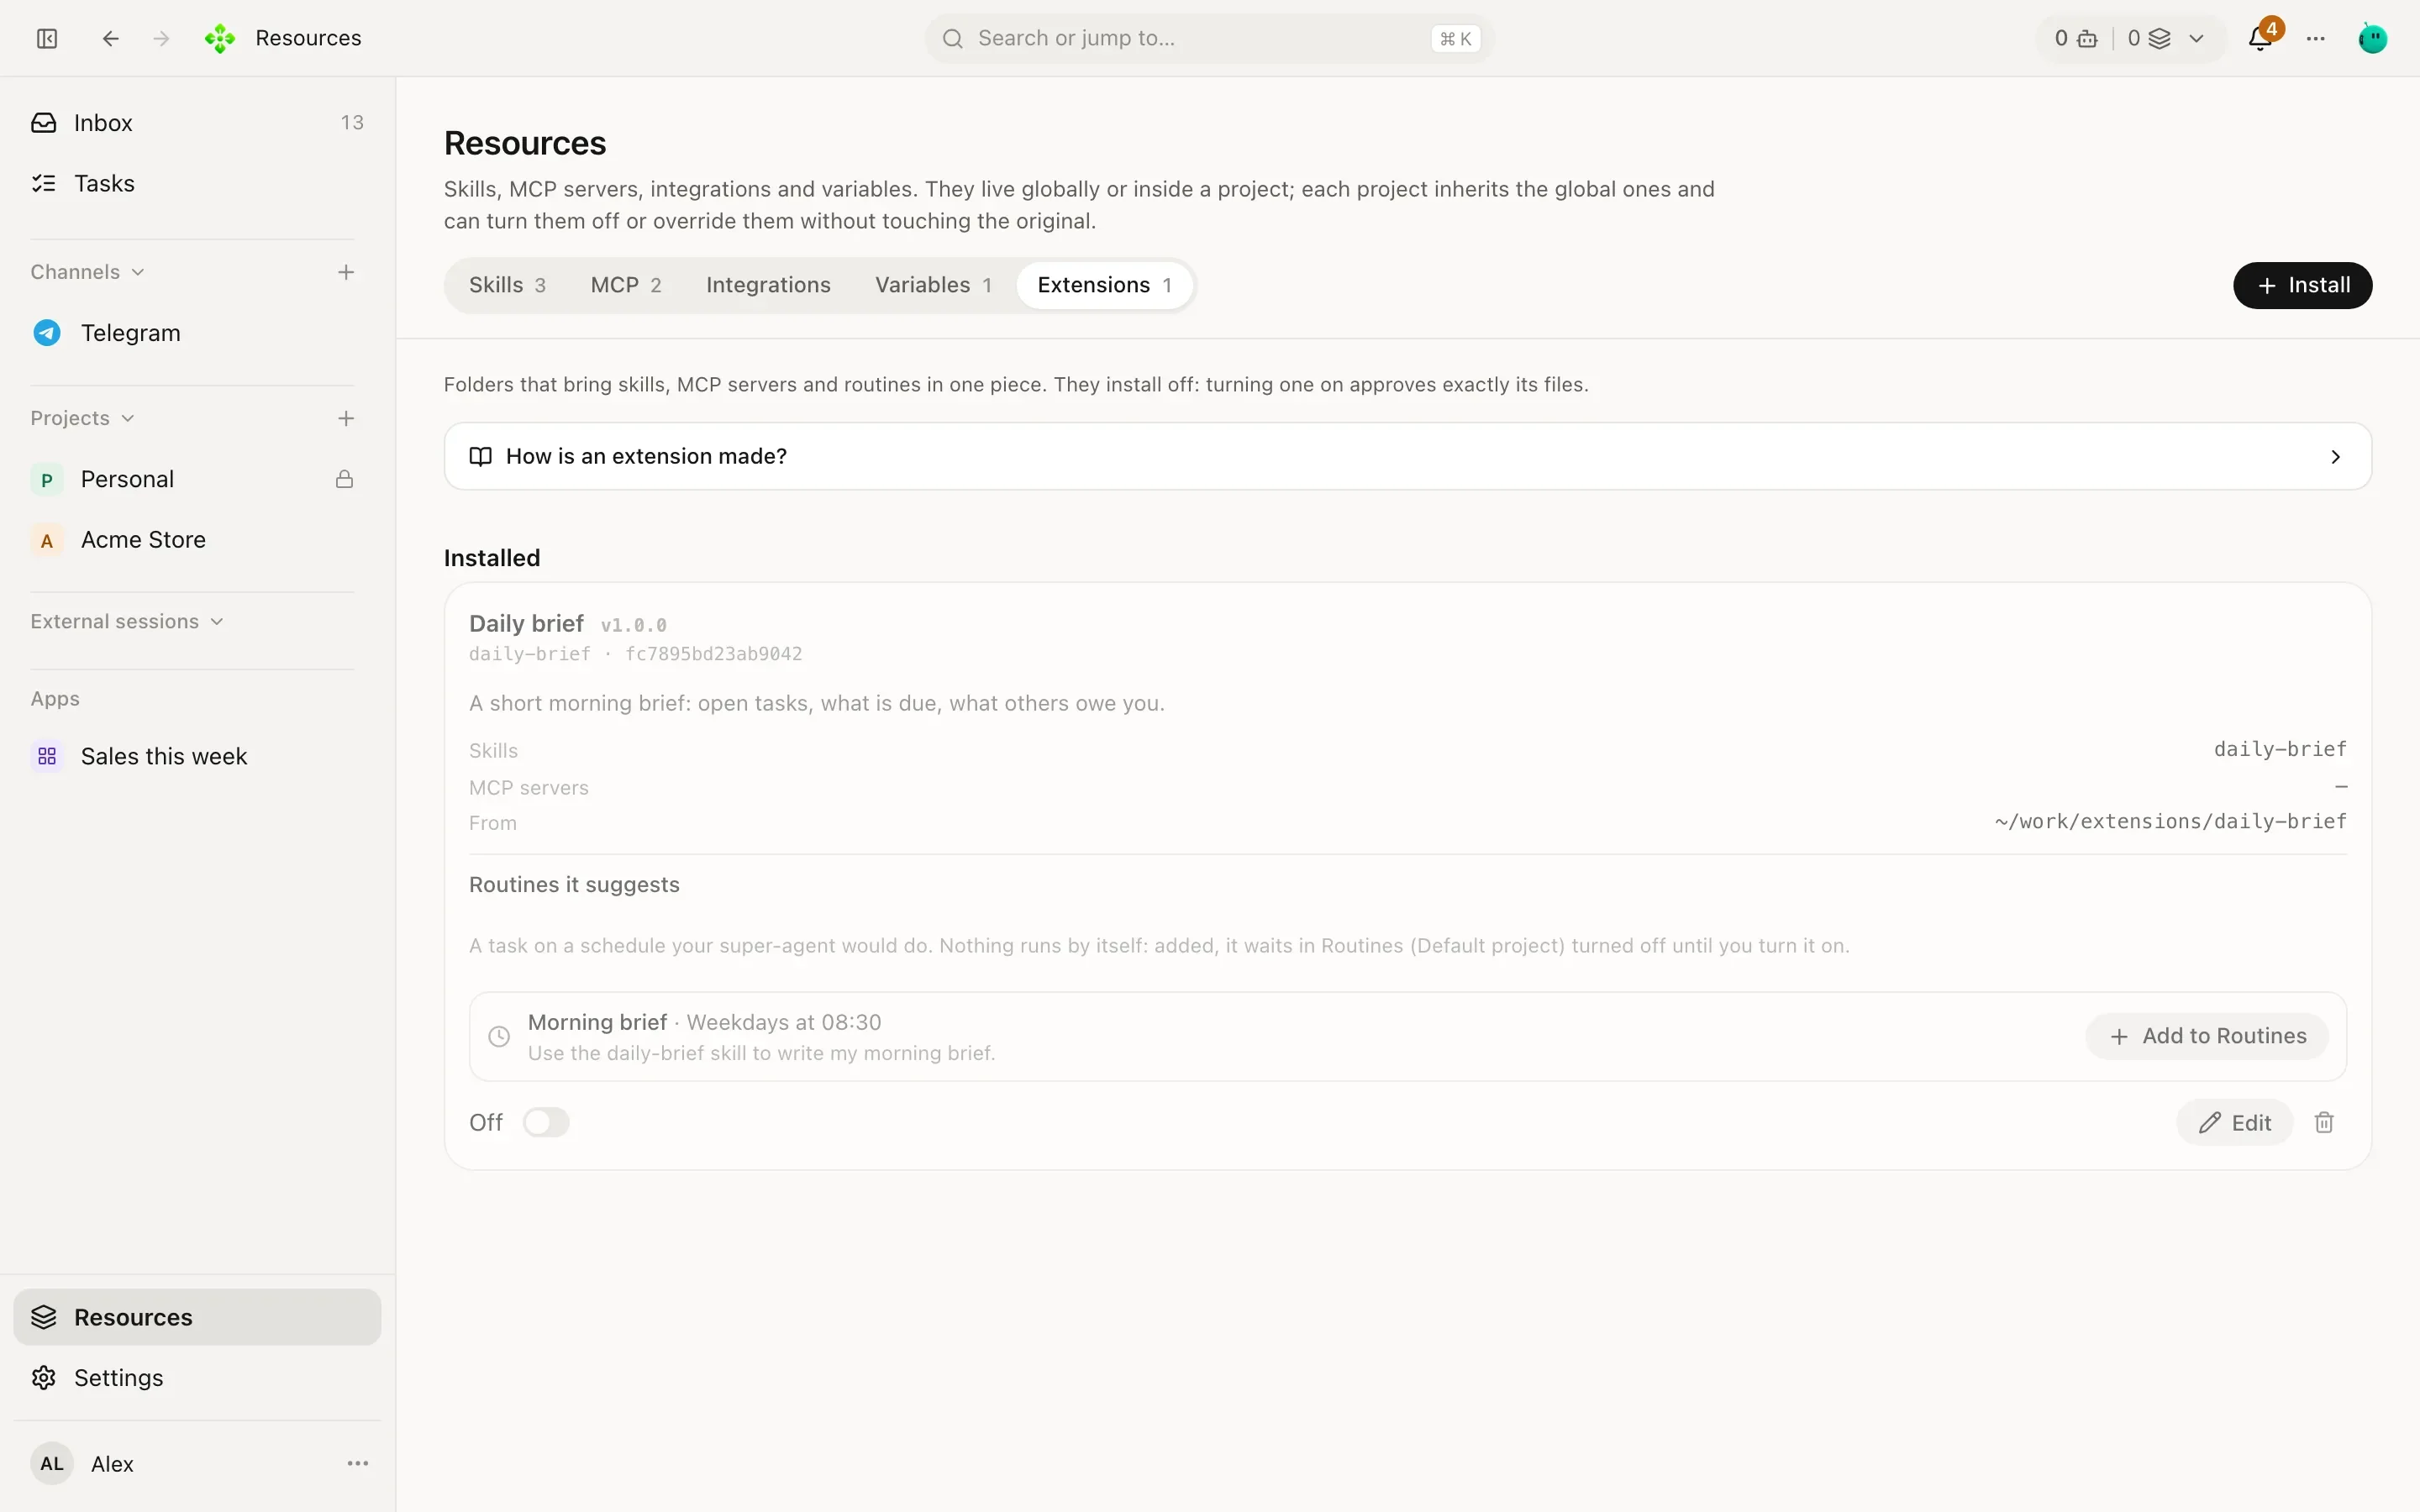The width and height of the screenshot is (2420, 1512).
Task: Open the Acme Store project
Action: click(x=197, y=540)
